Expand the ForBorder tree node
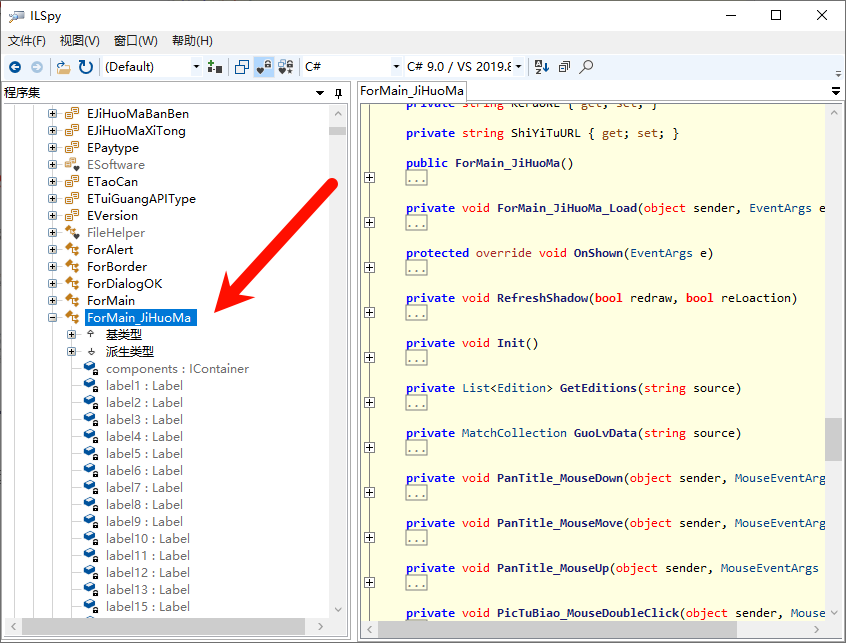846x643 pixels. pyautogui.click(x=52, y=266)
